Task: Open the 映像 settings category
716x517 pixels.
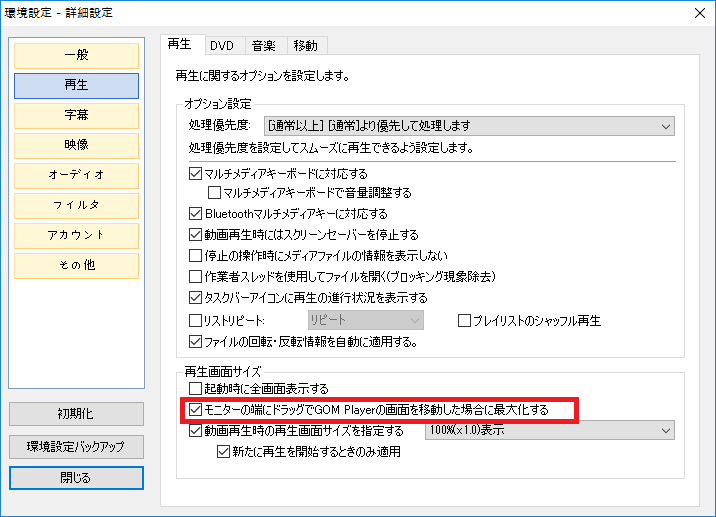Action: tap(76, 146)
